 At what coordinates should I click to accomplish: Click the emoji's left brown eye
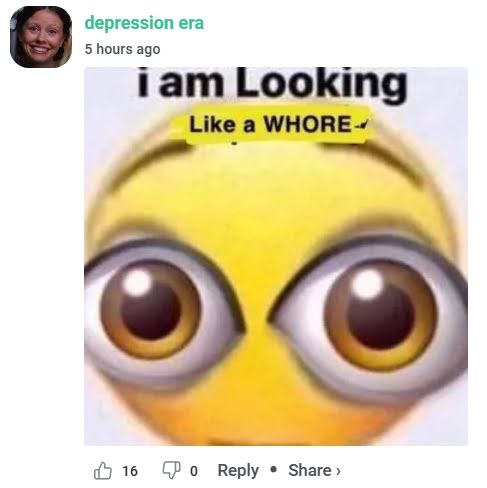(x=151, y=308)
